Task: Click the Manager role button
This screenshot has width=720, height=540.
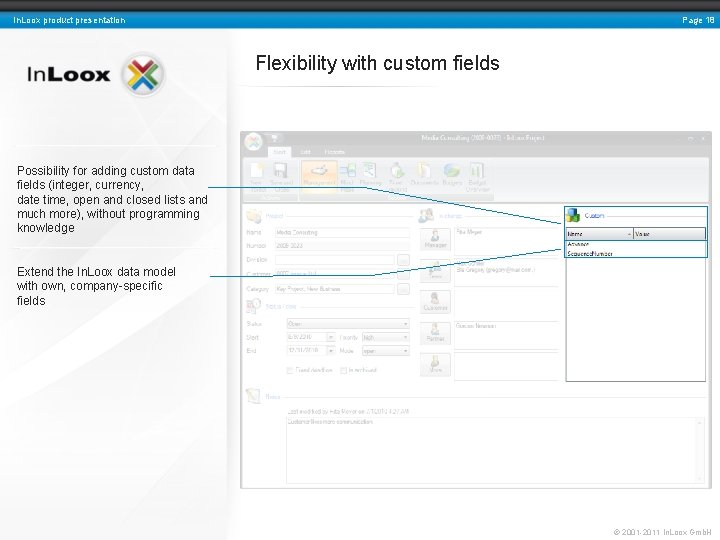Action: (435, 239)
